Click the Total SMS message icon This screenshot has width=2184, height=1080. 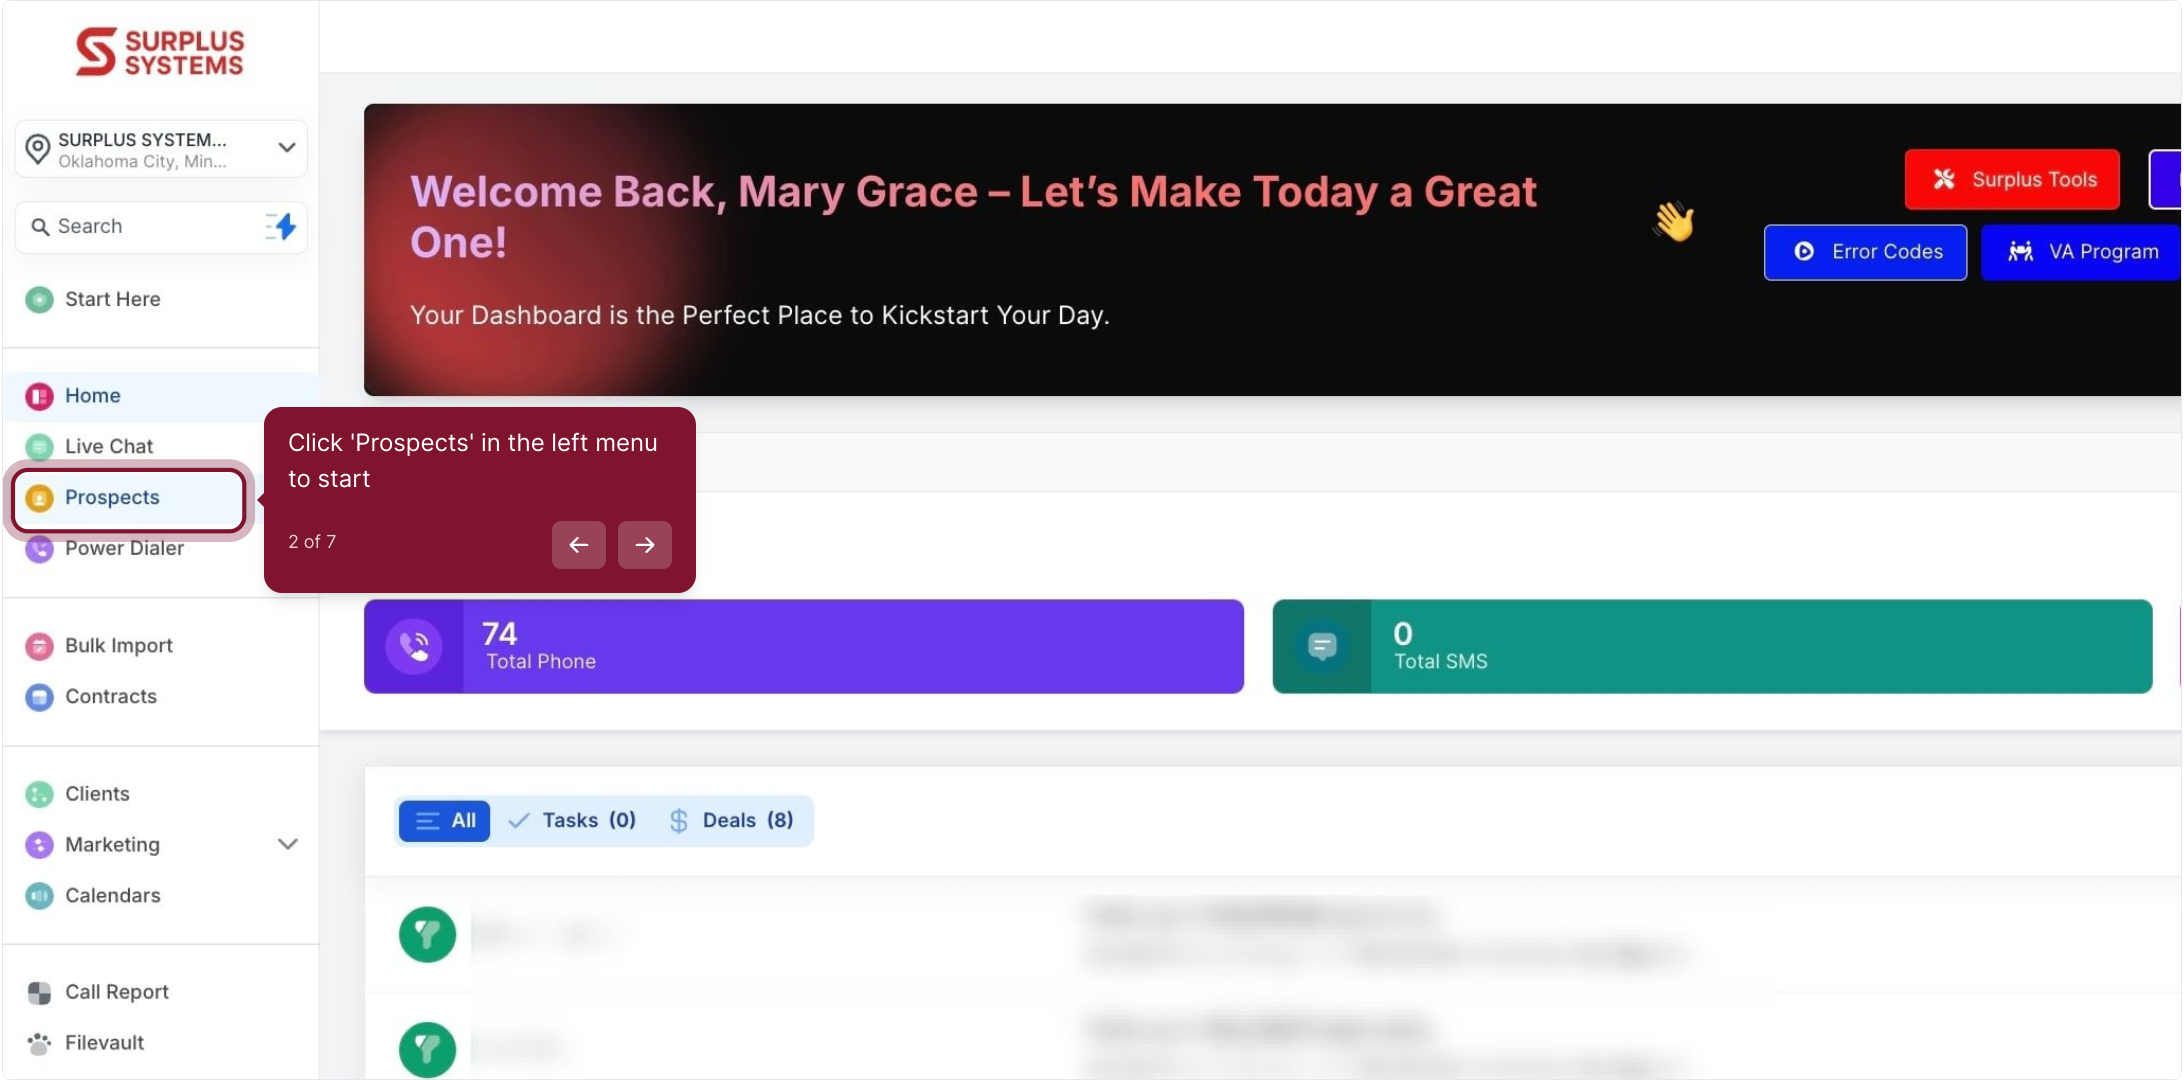pyautogui.click(x=1322, y=647)
